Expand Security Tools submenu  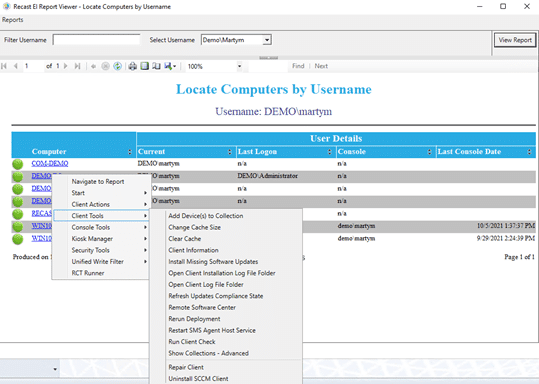point(100,250)
